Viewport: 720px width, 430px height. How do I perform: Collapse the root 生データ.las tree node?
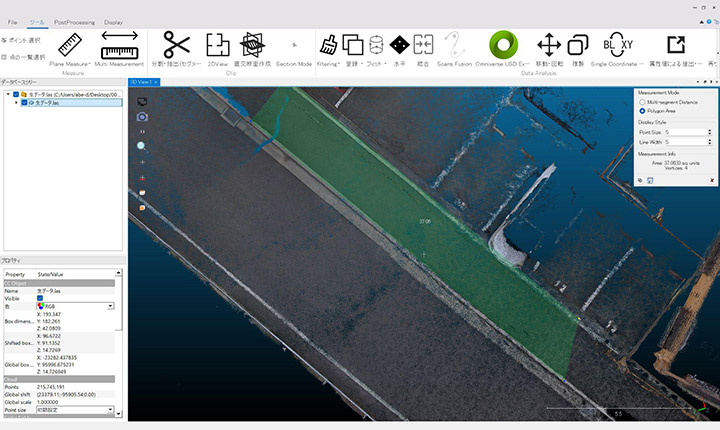click(x=8, y=94)
